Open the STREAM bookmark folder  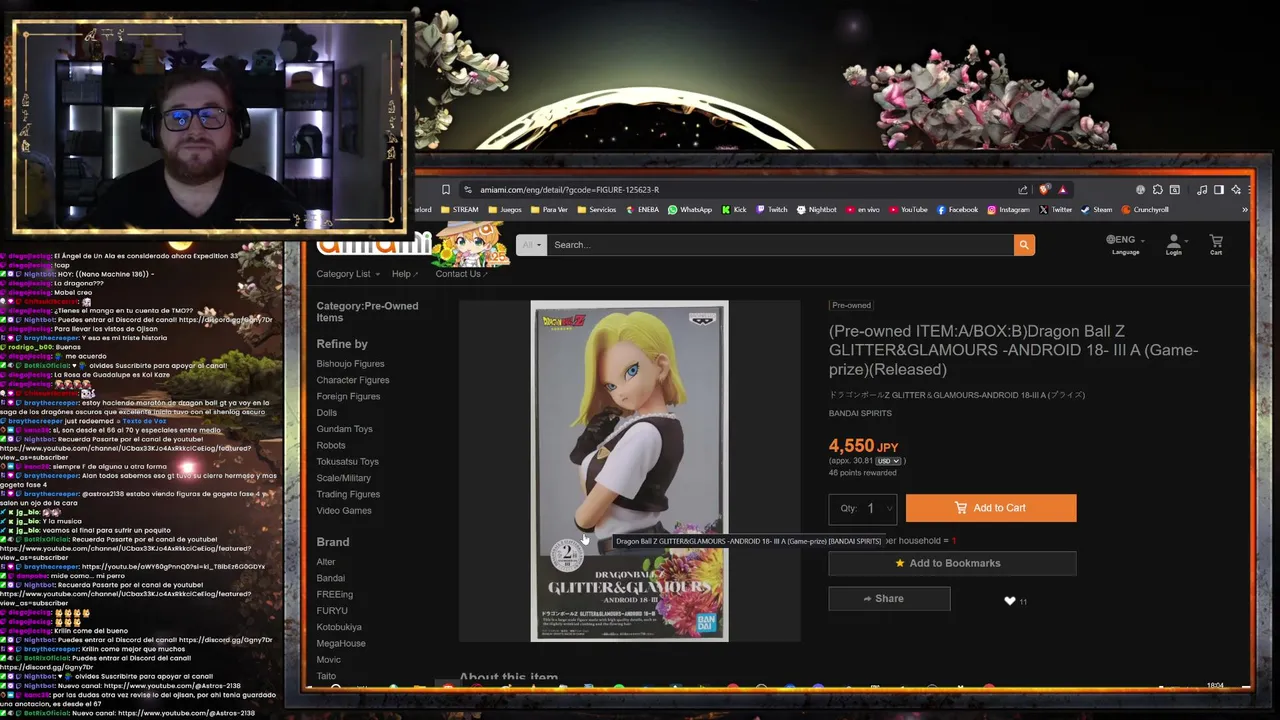click(460, 210)
